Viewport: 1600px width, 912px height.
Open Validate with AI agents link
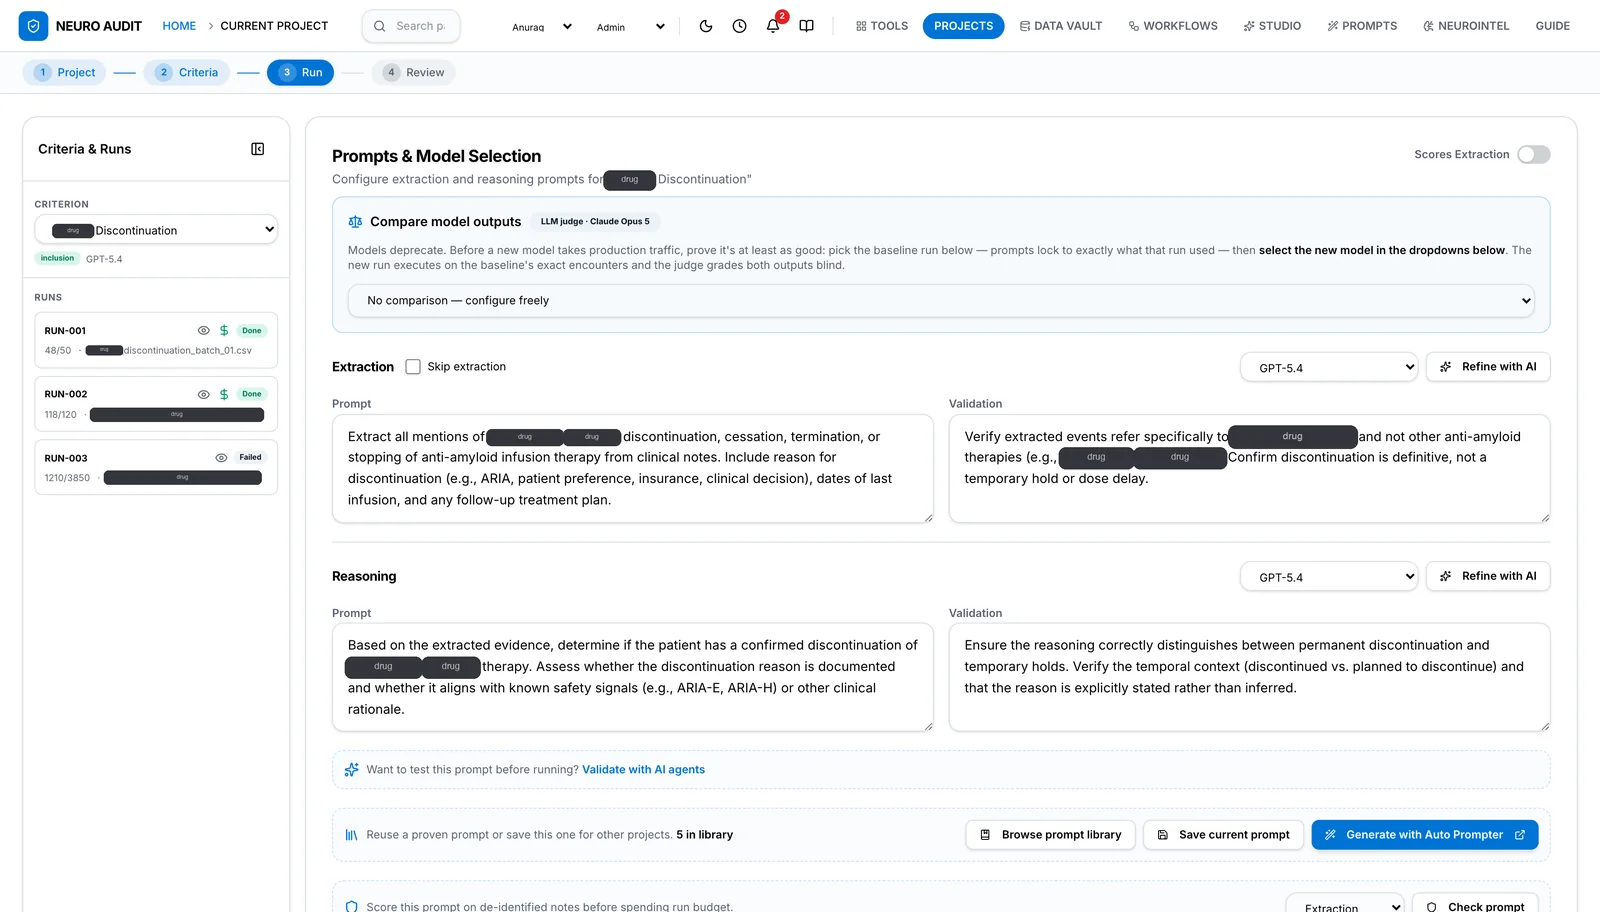pyautogui.click(x=643, y=770)
